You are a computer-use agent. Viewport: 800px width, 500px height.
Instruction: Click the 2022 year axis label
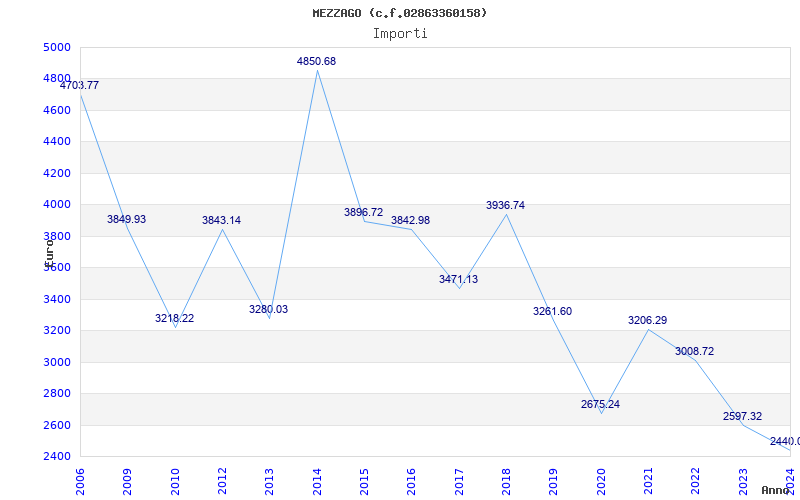(696, 482)
